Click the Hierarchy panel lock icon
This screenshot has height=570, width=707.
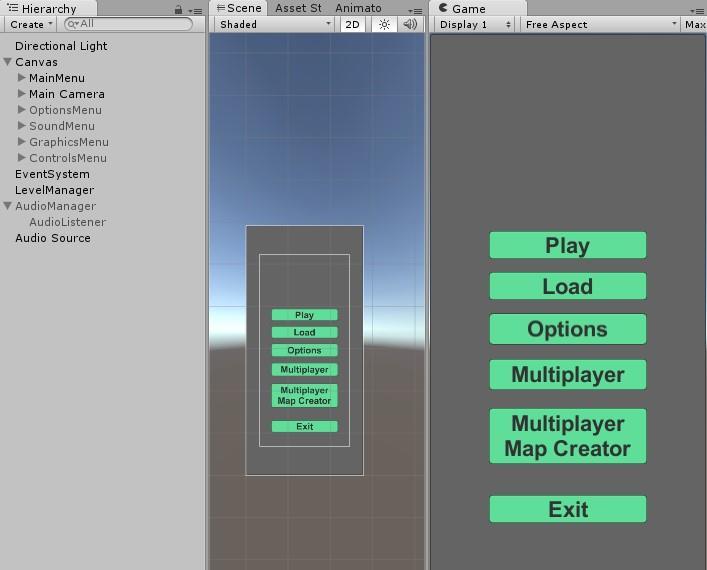point(179,9)
